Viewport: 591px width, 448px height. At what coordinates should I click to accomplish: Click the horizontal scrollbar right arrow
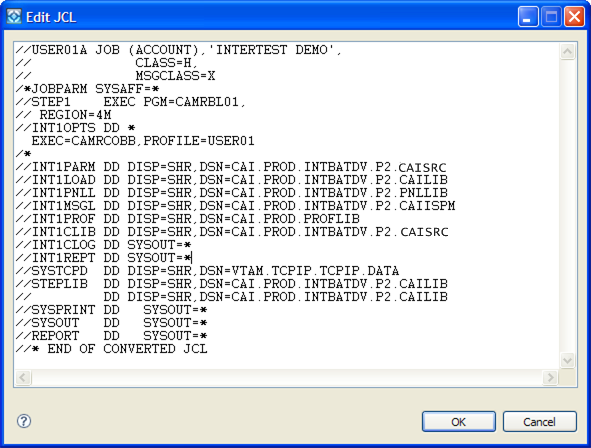click(550, 377)
